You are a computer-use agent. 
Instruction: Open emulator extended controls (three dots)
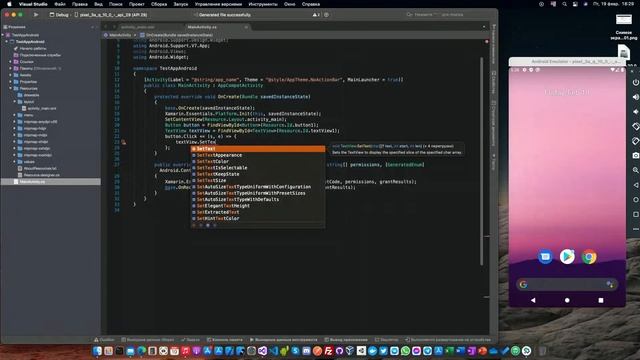[636, 229]
